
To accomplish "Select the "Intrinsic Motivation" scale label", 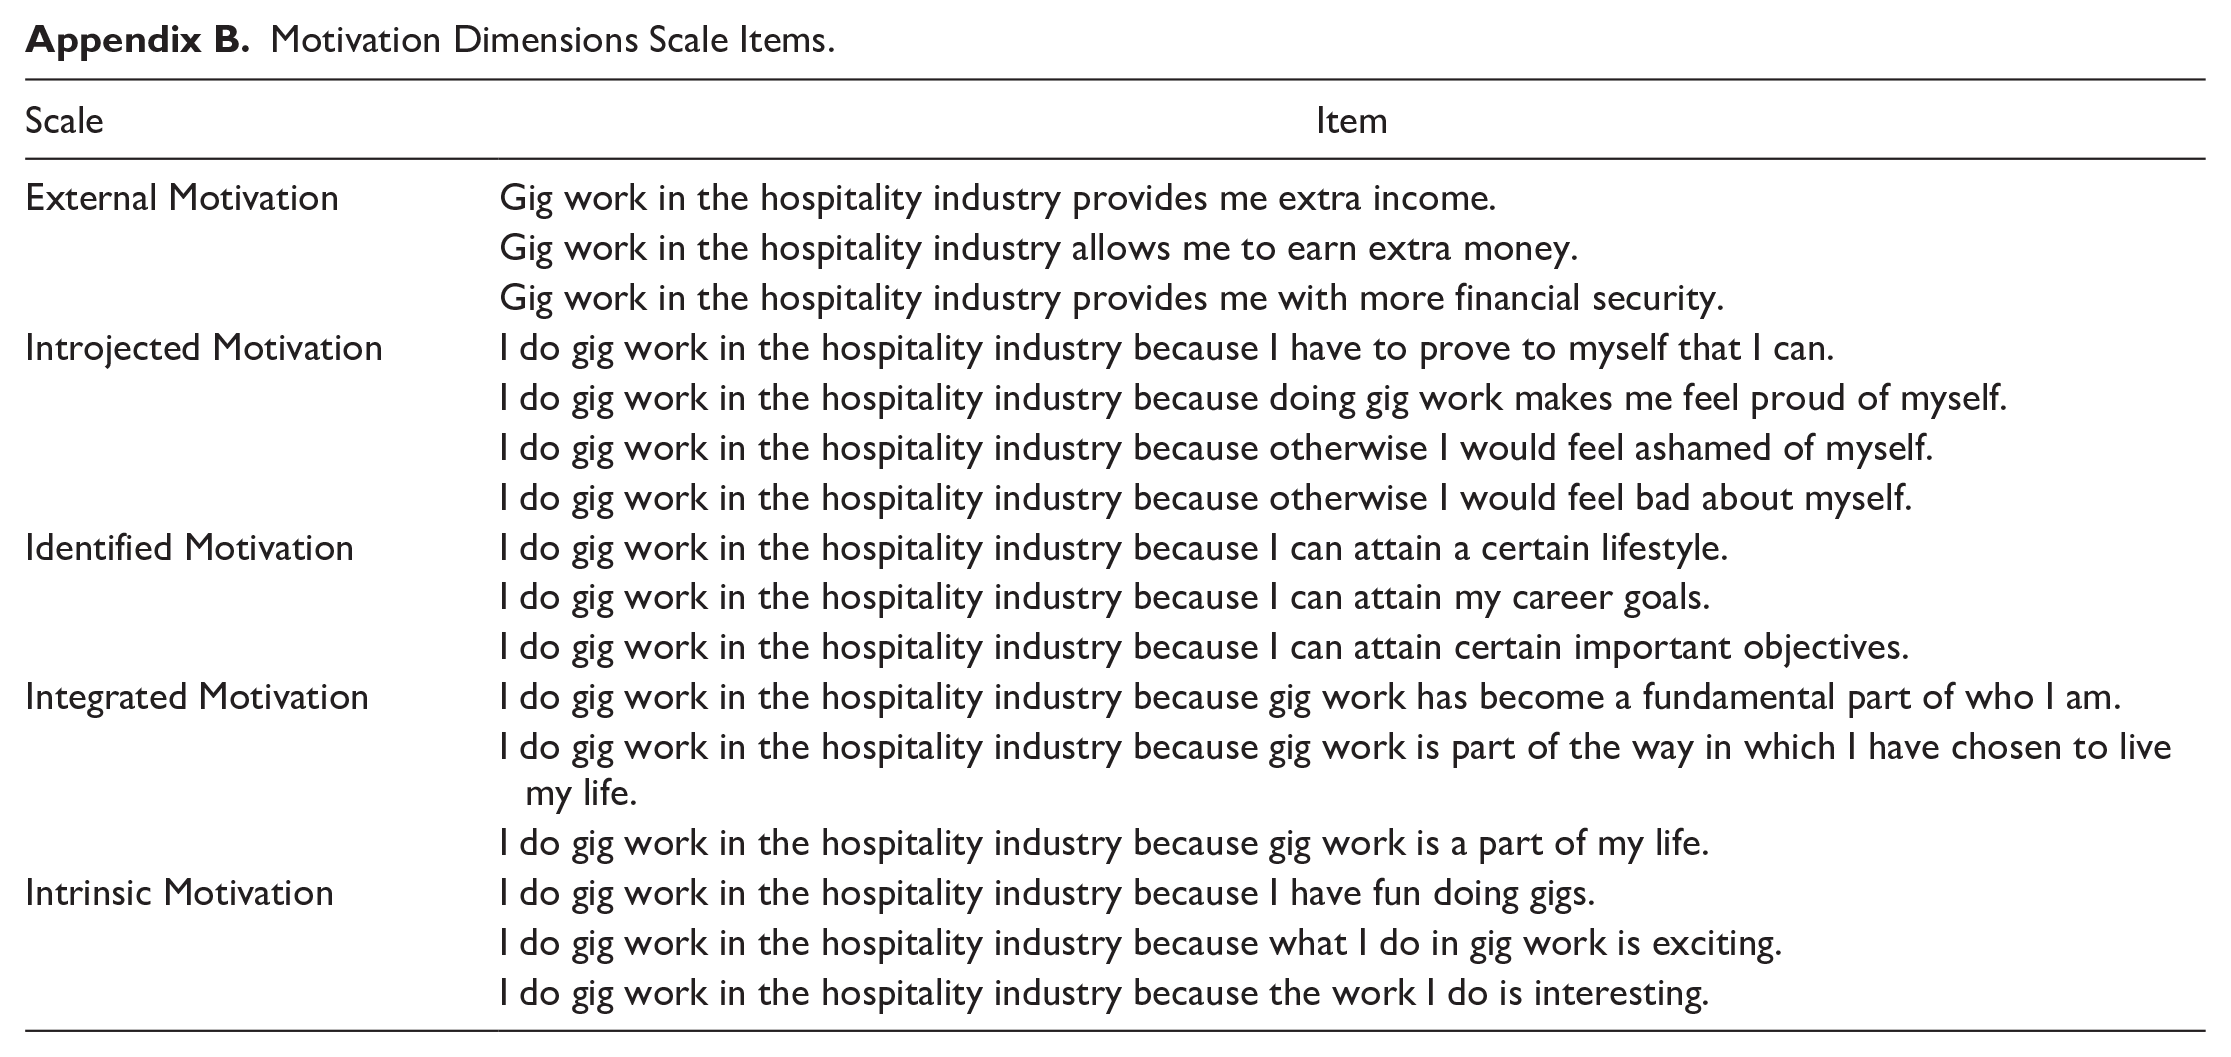I will [x=179, y=893].
